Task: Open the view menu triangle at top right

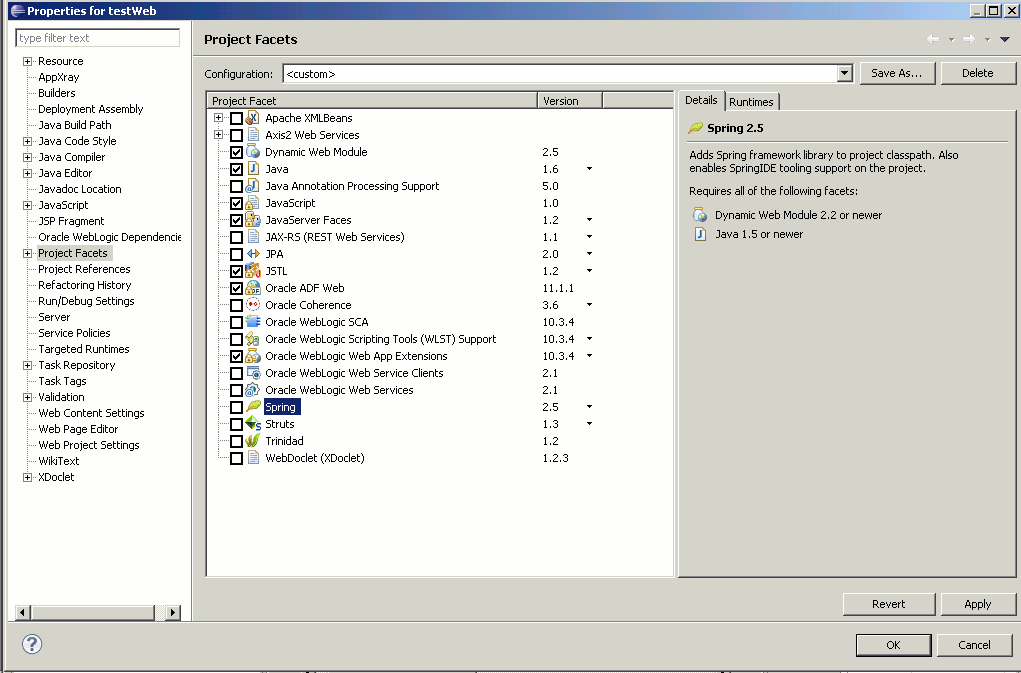Action: tap(1005, 39)
